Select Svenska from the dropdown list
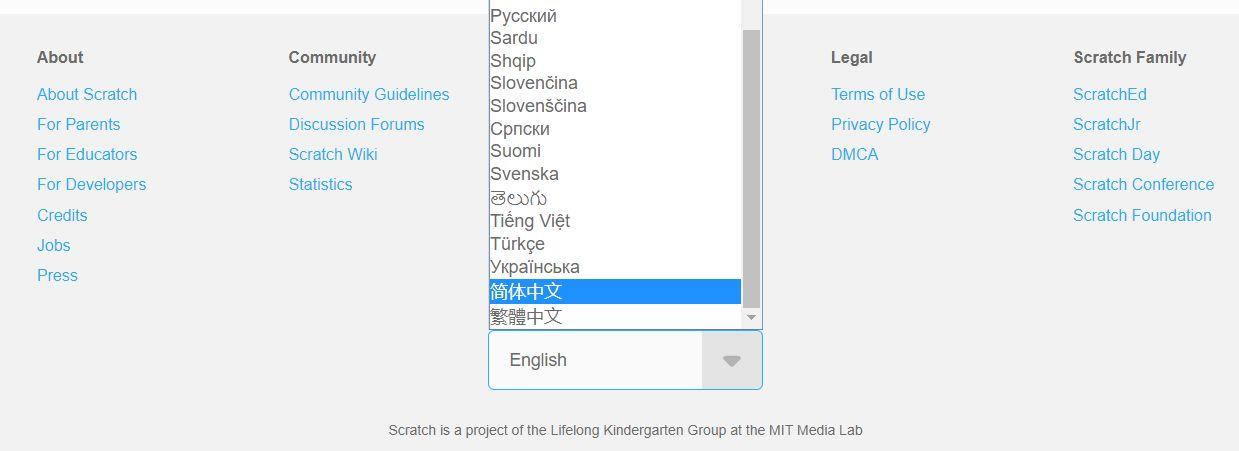This screenshot has height=451, width=1239. click(x=524, y=174)
